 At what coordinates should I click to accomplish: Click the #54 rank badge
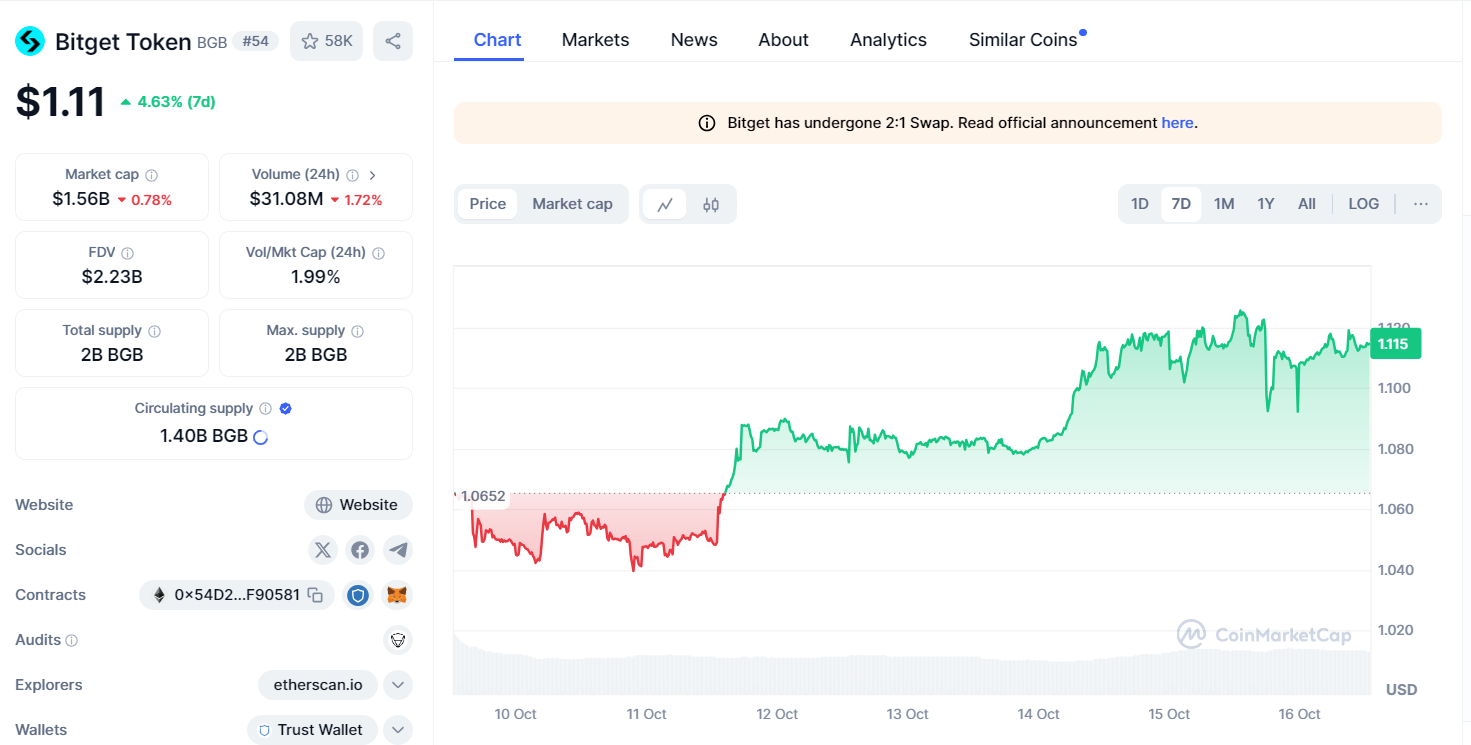pyautogui.click(x=255, y=41)
